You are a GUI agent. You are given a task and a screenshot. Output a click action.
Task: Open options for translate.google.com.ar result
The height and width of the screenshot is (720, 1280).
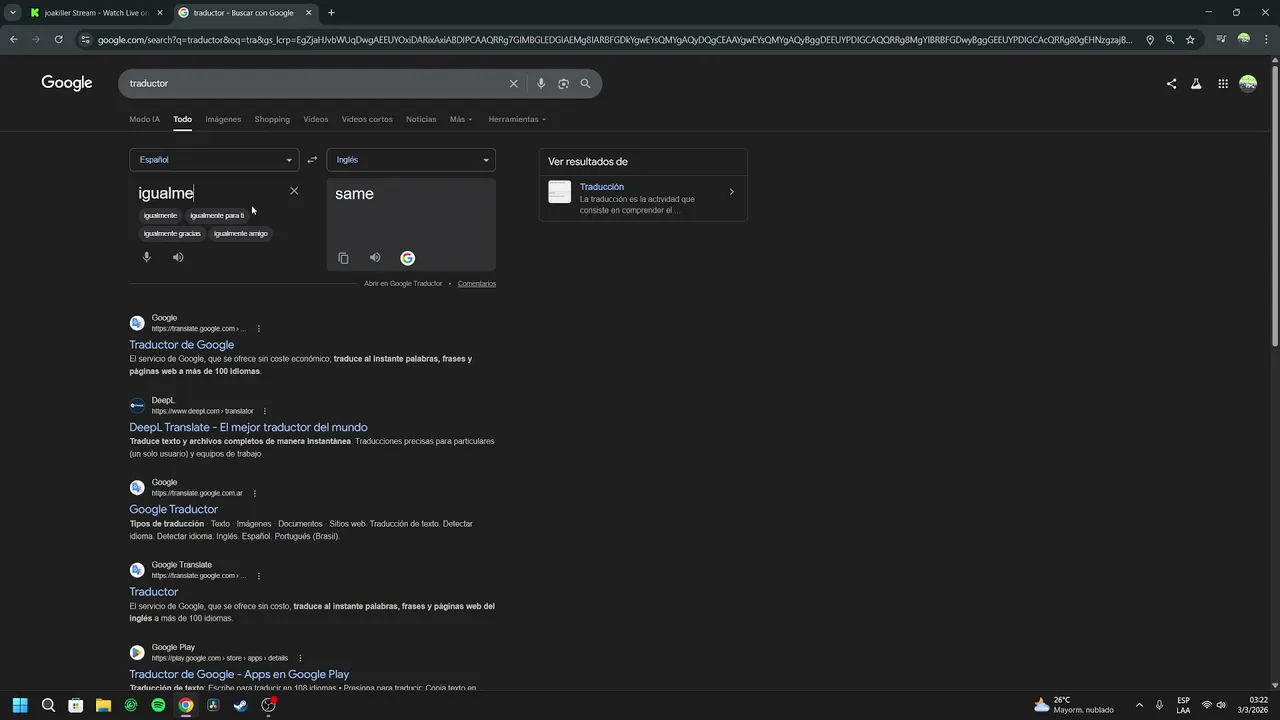255,493
